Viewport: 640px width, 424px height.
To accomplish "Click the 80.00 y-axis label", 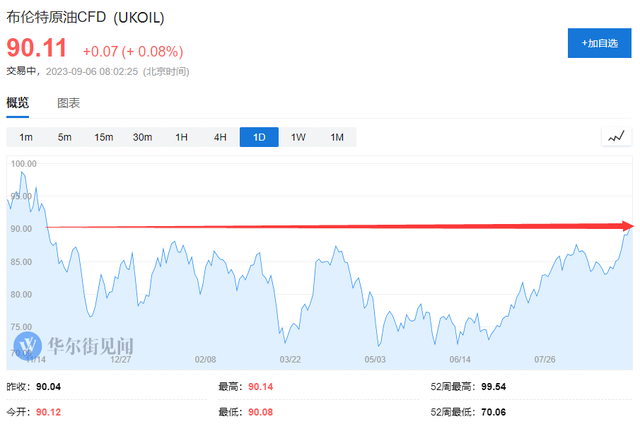I will point(21,294).
